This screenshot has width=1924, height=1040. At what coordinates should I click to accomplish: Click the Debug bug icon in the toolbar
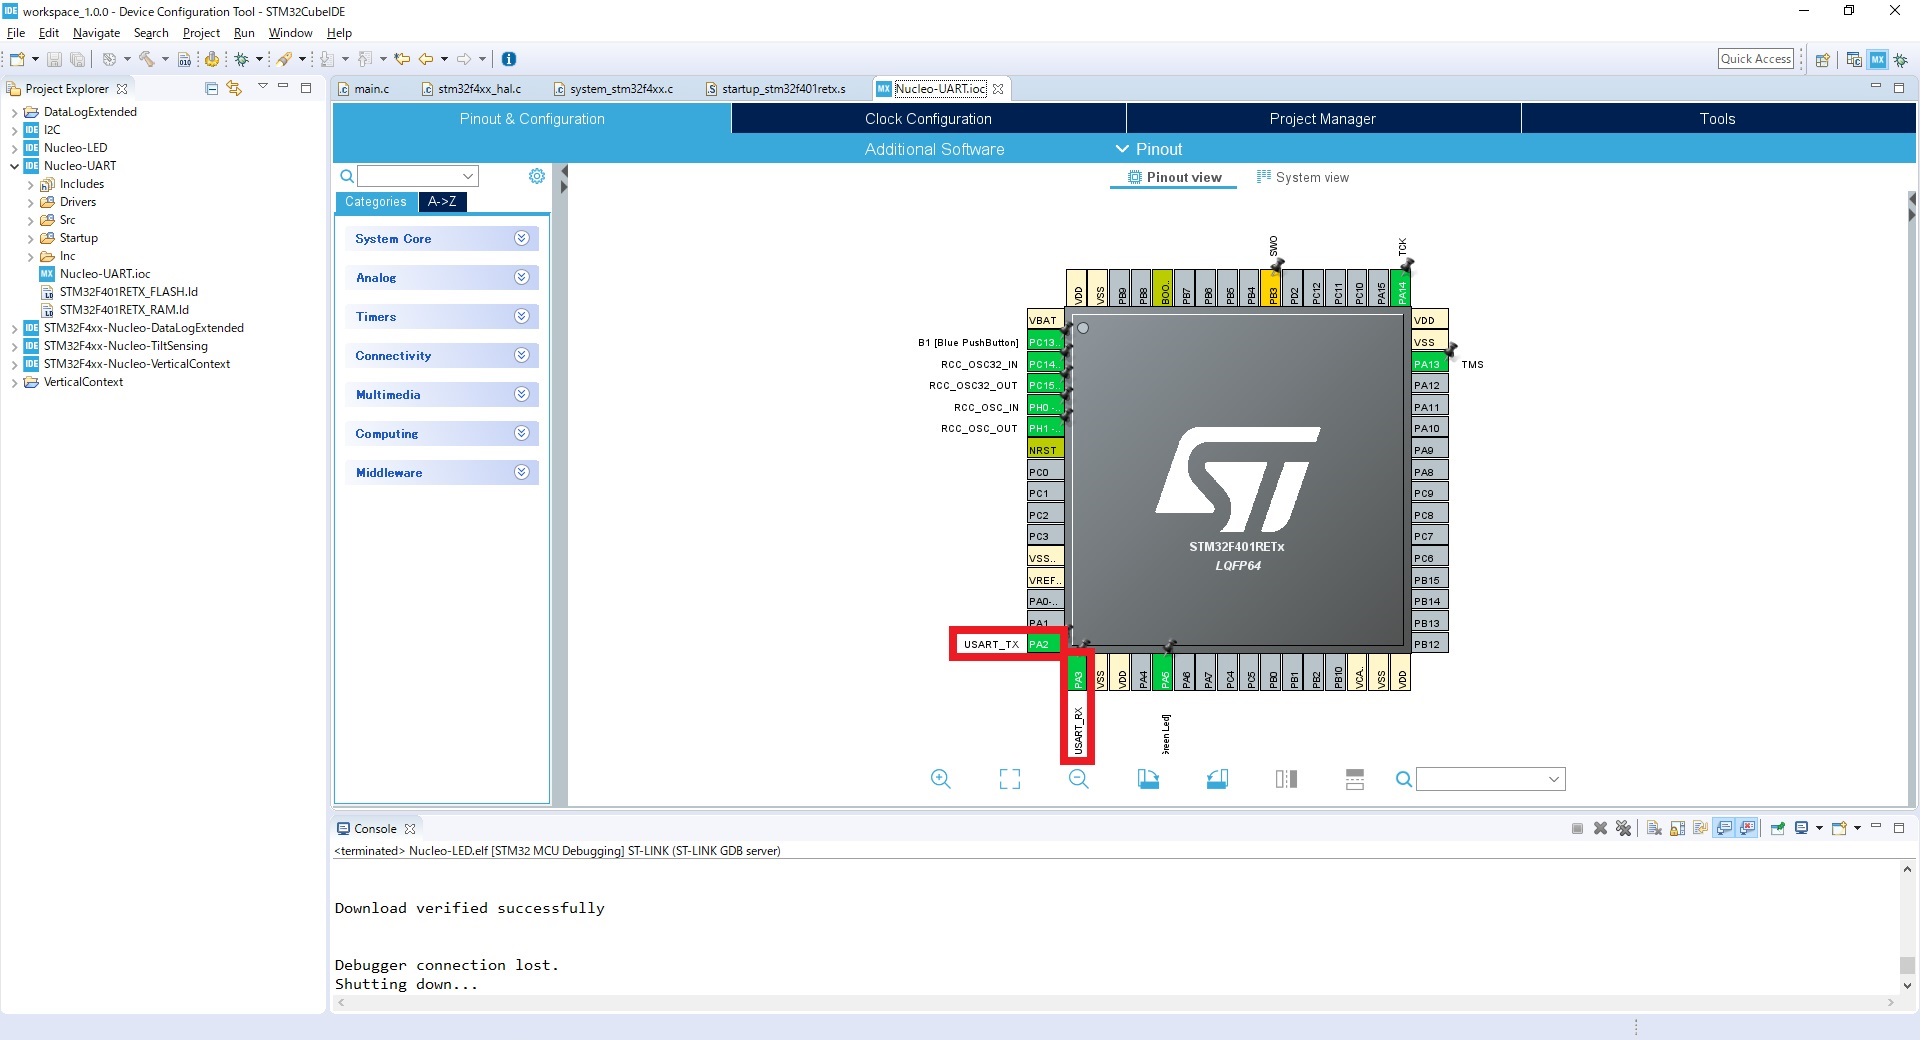(244, 59)
